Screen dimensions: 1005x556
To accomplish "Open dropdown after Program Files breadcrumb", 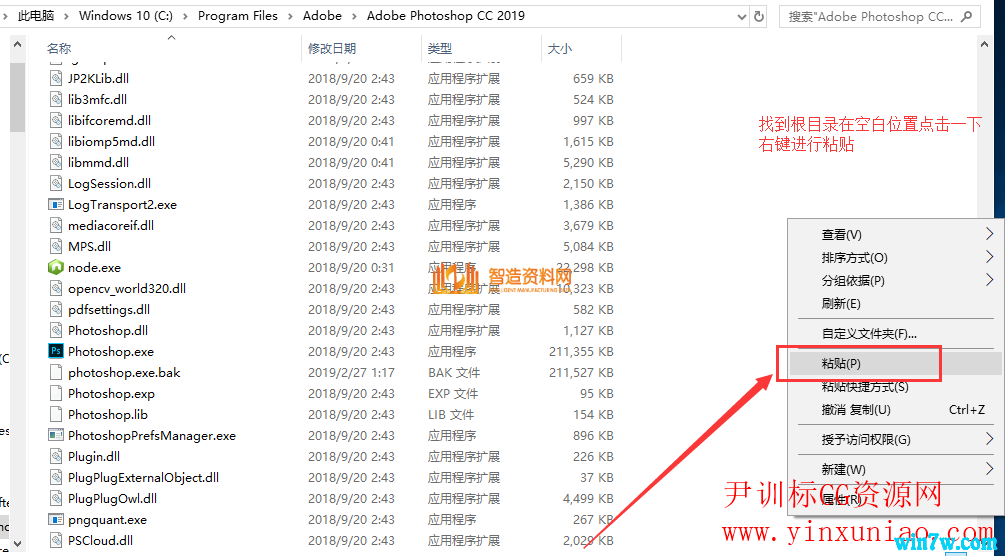I will pos(290,16).
